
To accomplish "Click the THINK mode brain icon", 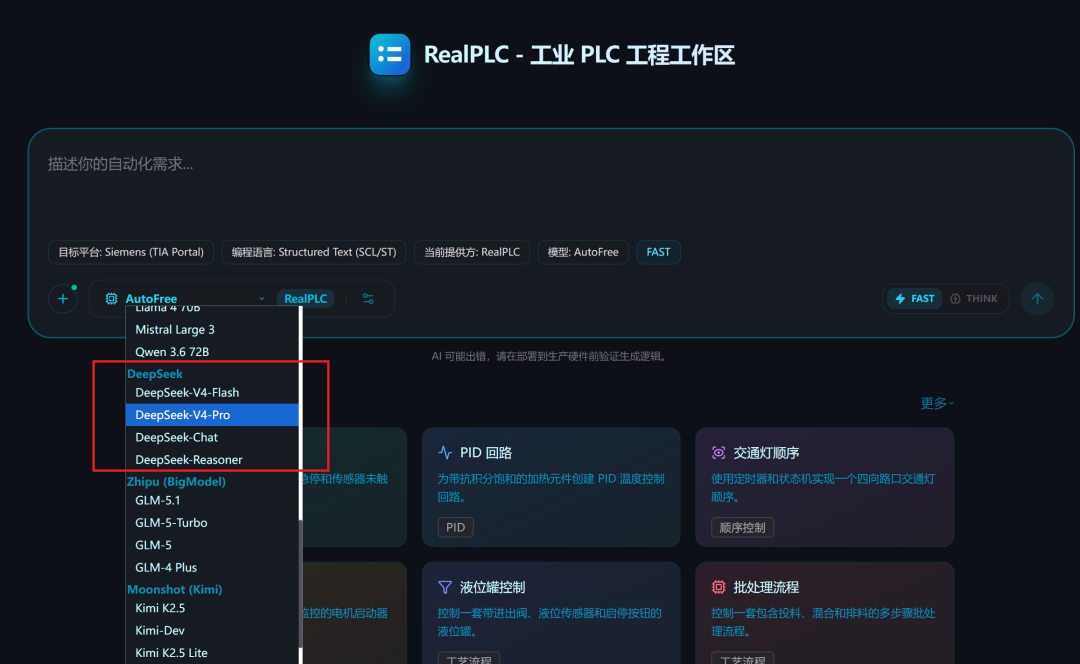I will point(955,299).
